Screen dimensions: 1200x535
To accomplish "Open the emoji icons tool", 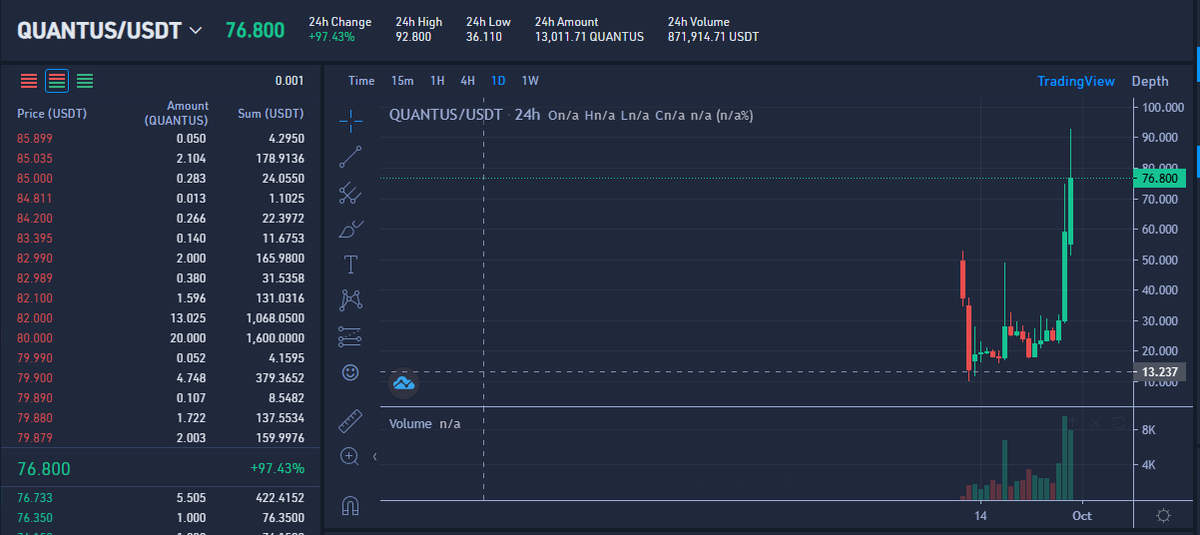I will click(x=351, y=372).
